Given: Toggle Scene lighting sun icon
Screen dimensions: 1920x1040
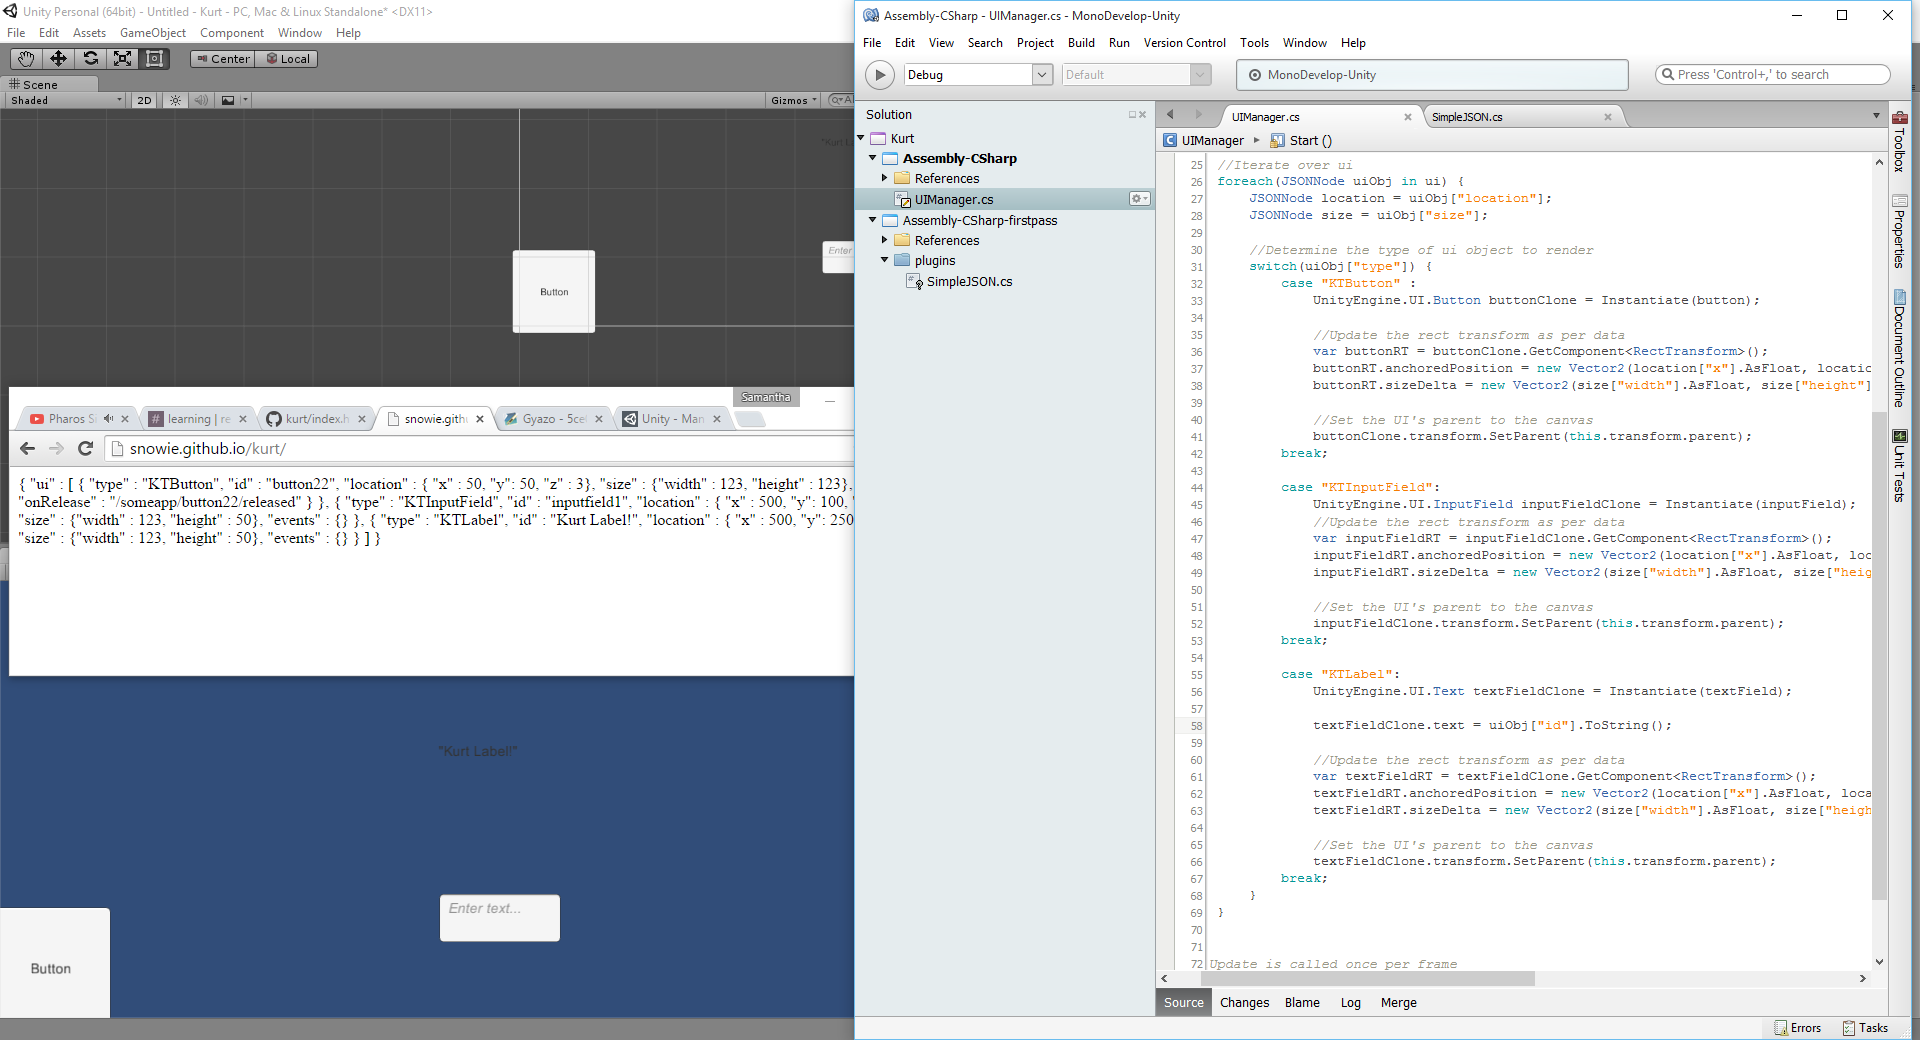Looking at the screenshot, I should [176, 100].
